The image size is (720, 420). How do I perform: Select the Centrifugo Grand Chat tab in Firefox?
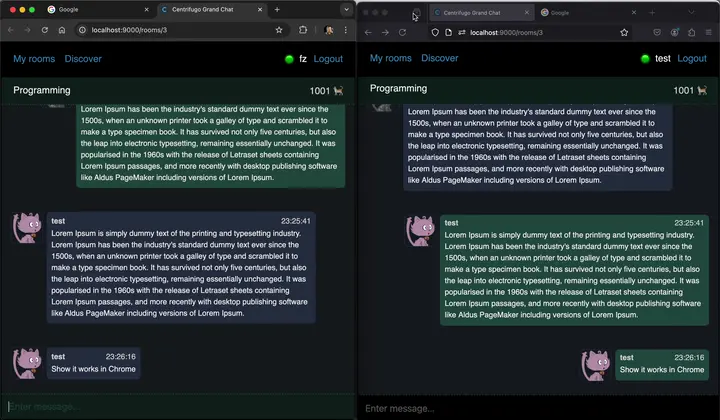482,13
